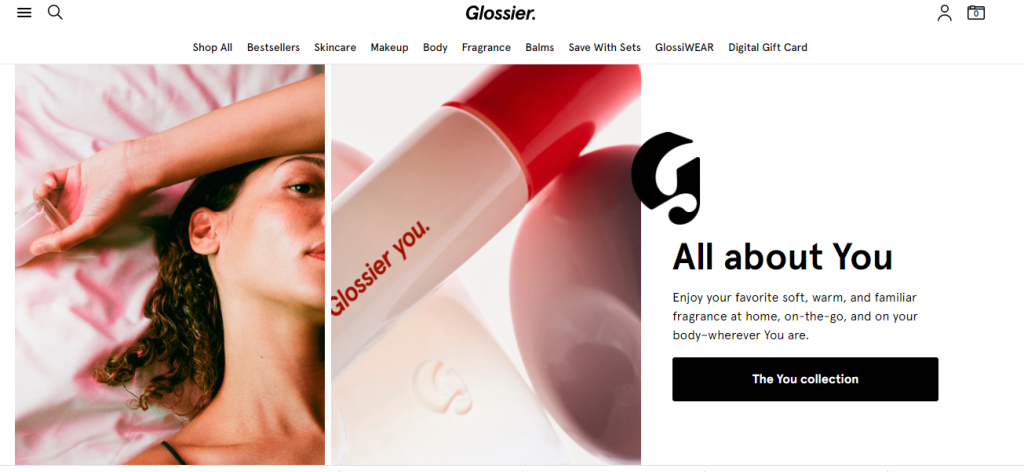Select the Bestsellers menu item

click(273, 48)
